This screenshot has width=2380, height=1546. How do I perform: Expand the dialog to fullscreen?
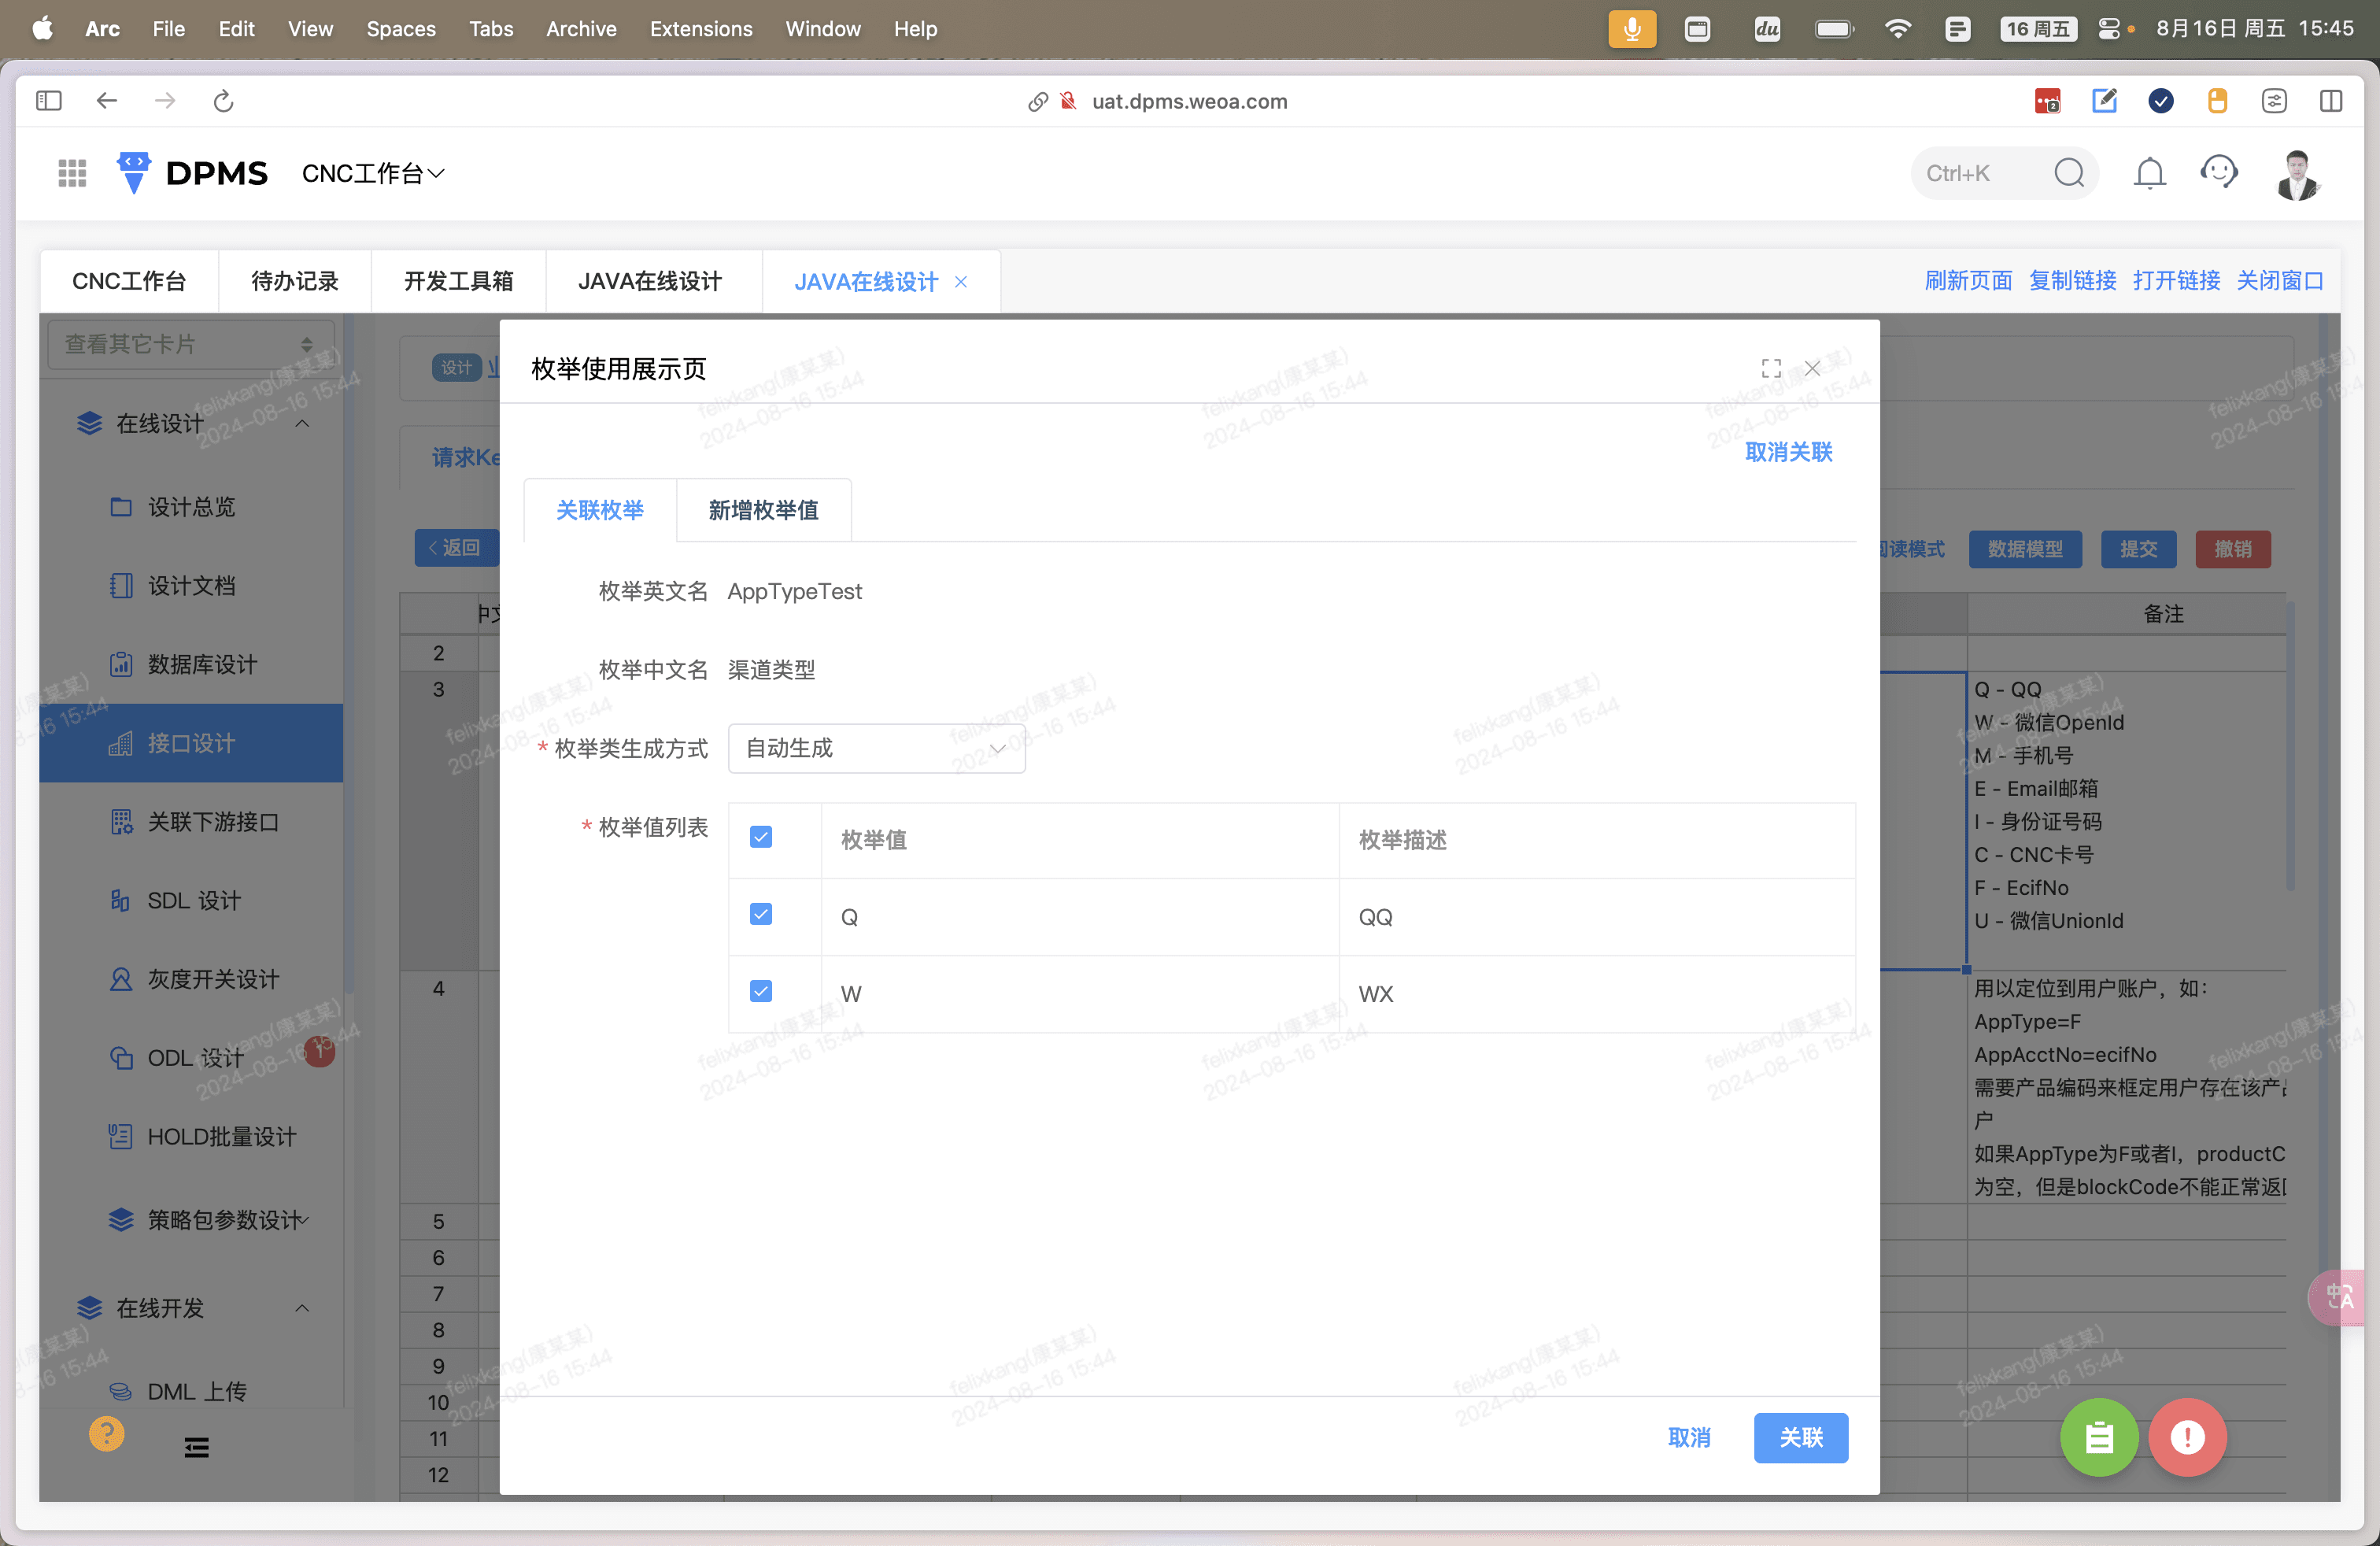pos(1771,368)
